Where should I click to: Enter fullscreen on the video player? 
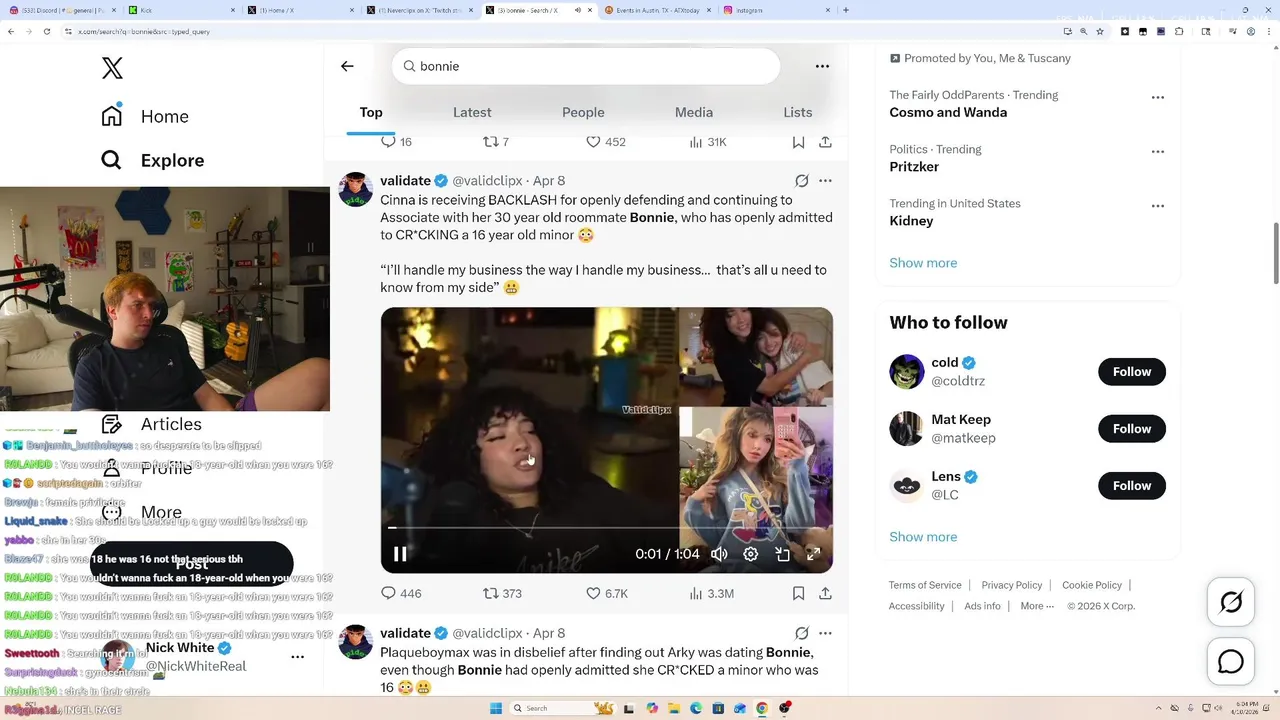pyautogui.click(x=814, y=554)
